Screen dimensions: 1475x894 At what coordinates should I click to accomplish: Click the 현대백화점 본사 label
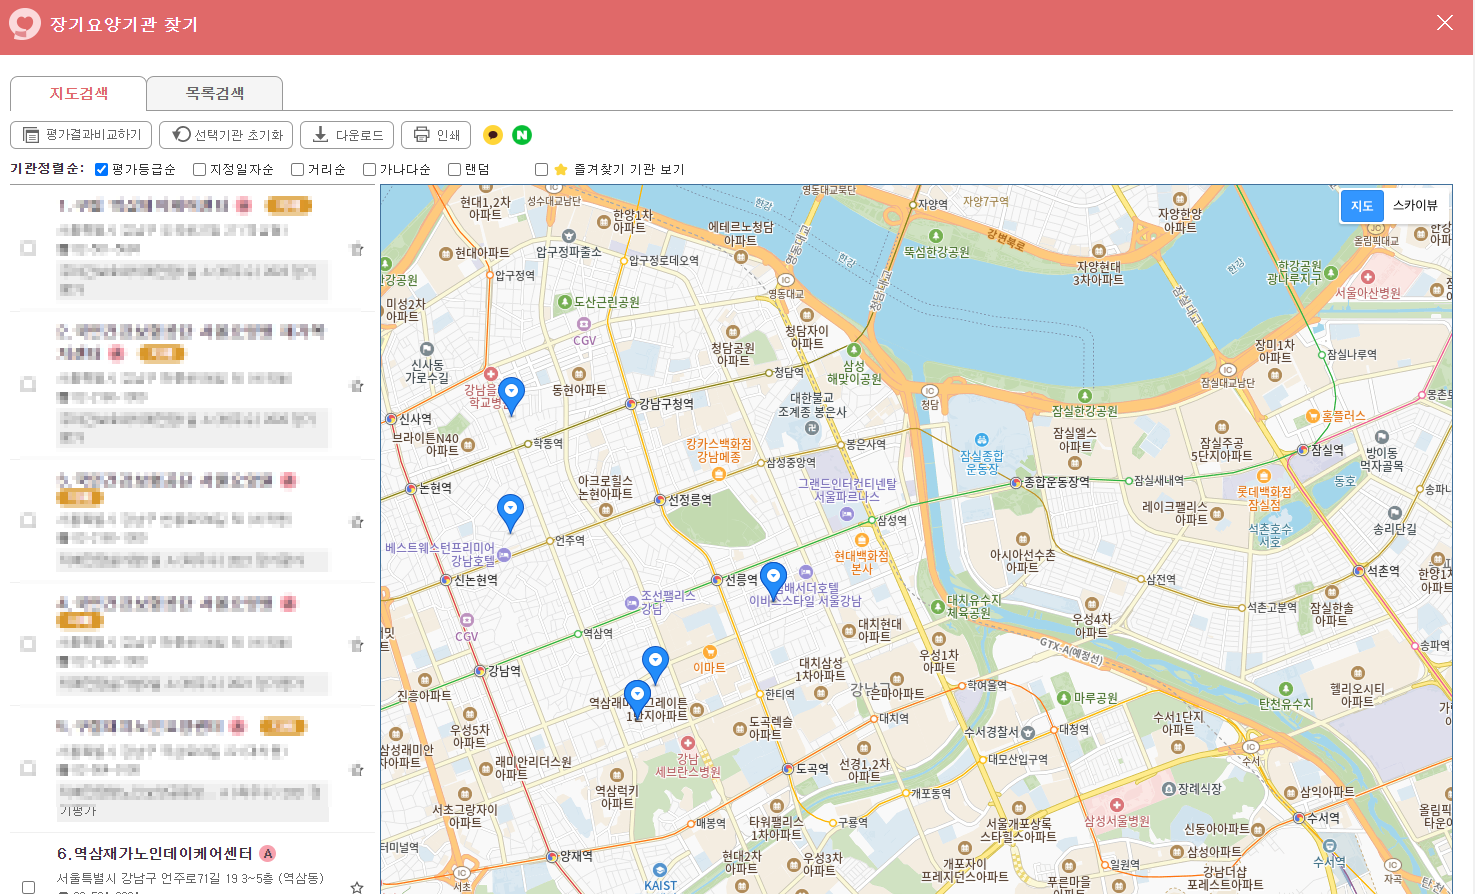862,563
